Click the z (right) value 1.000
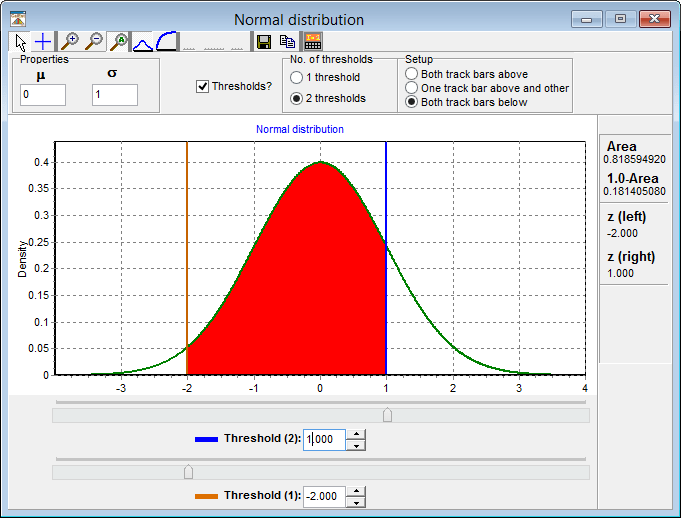682x518 pixels. 621,273
